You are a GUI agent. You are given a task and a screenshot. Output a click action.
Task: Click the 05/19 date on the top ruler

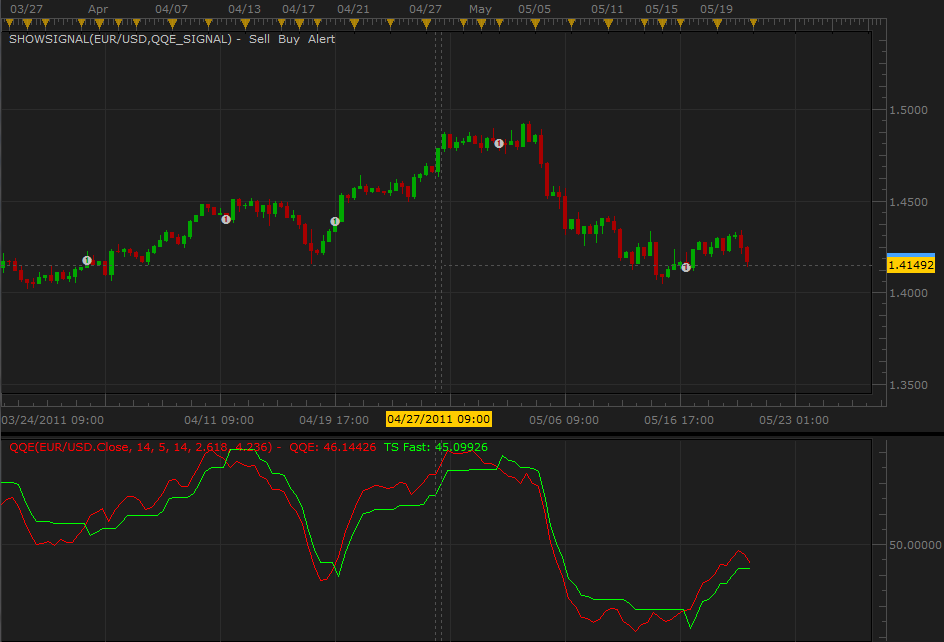coord(716,9)
